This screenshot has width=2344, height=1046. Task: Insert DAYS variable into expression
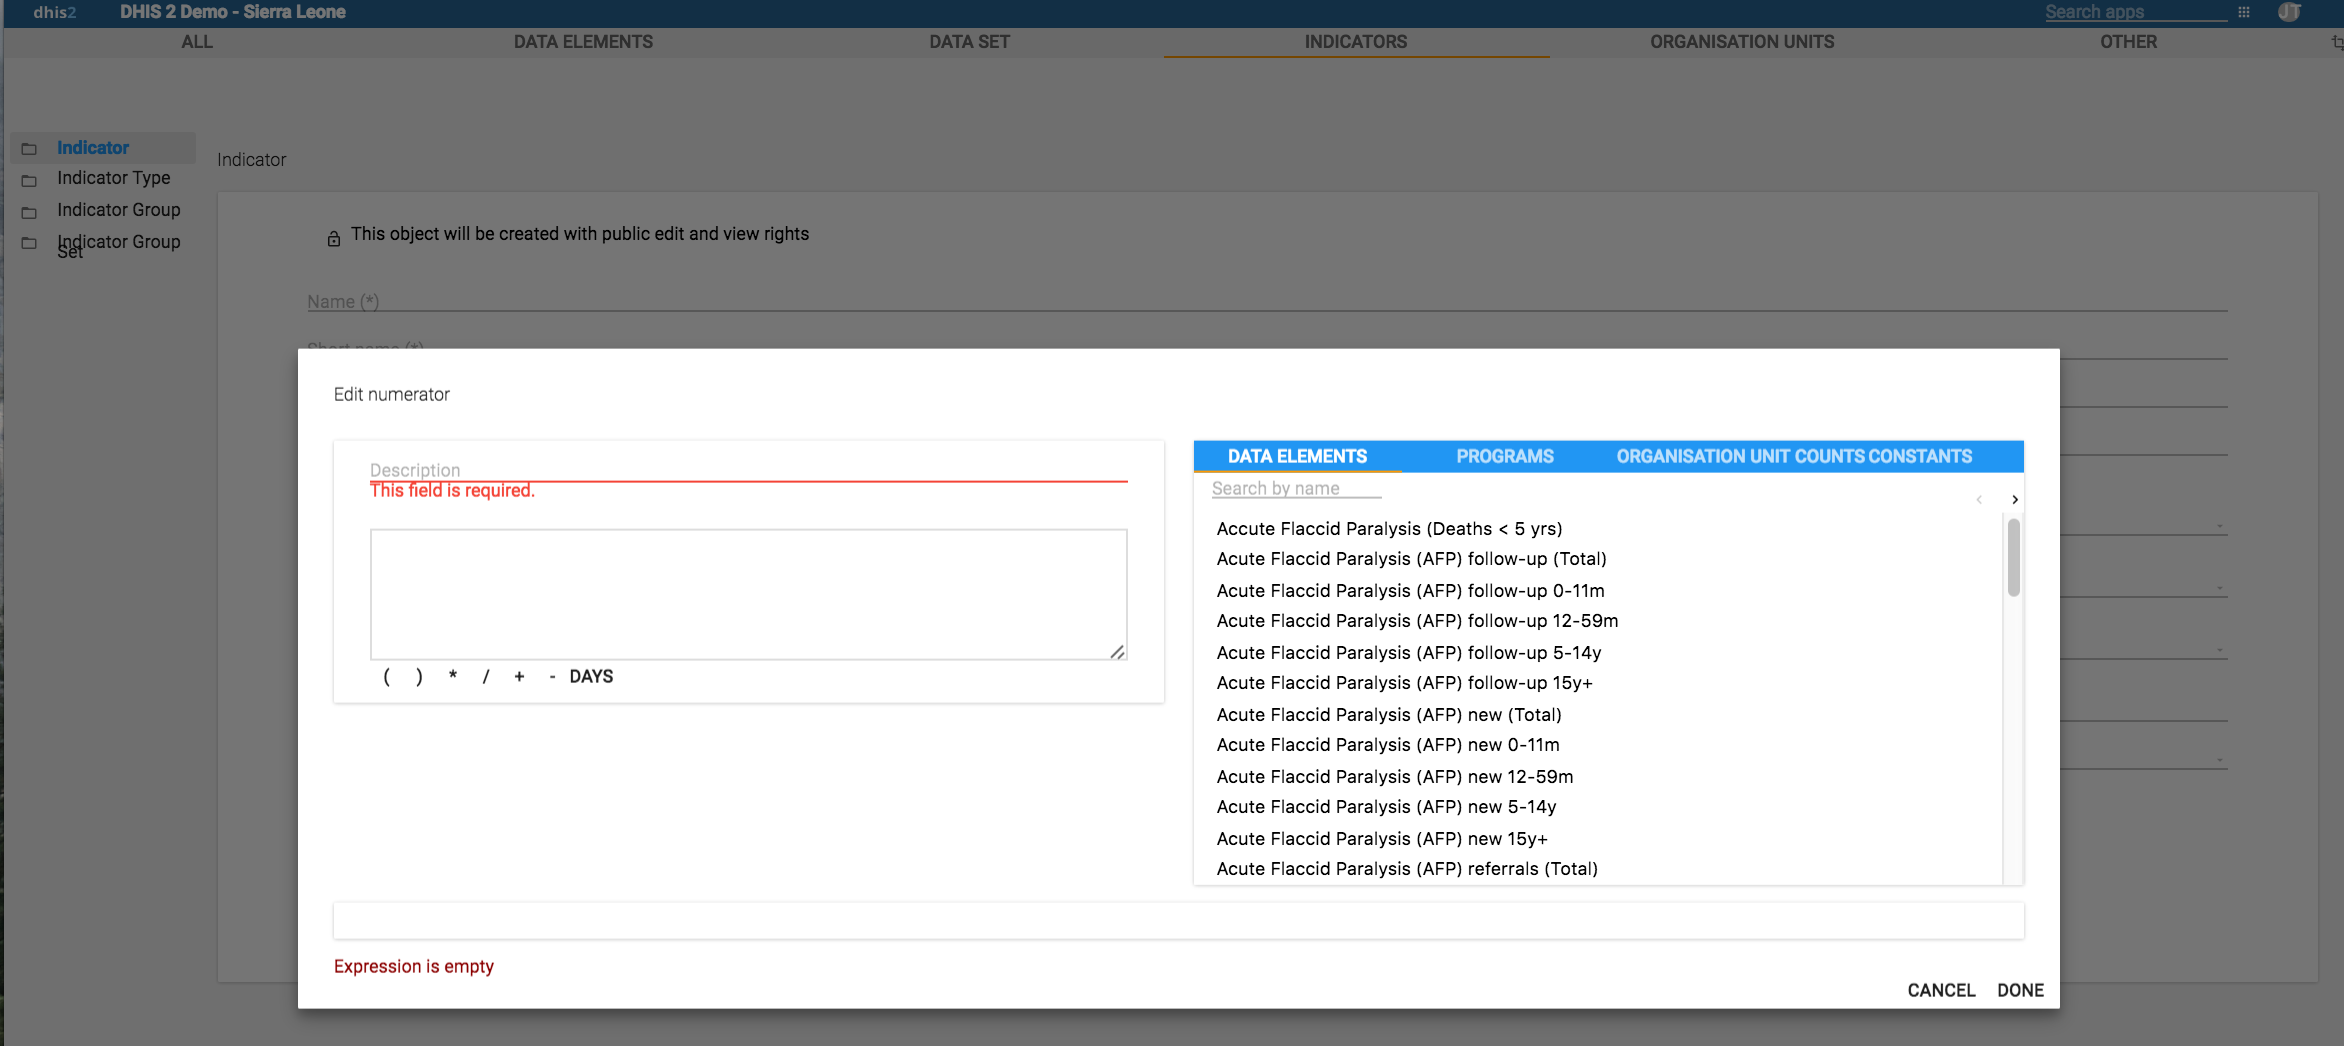click(591, 676)
